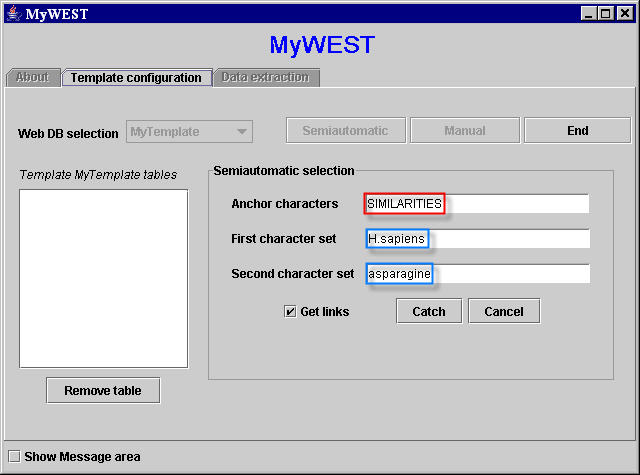Click the Anchor characters label
The height and width of the screenshot is (475, 640).
[x=284, y=204]
